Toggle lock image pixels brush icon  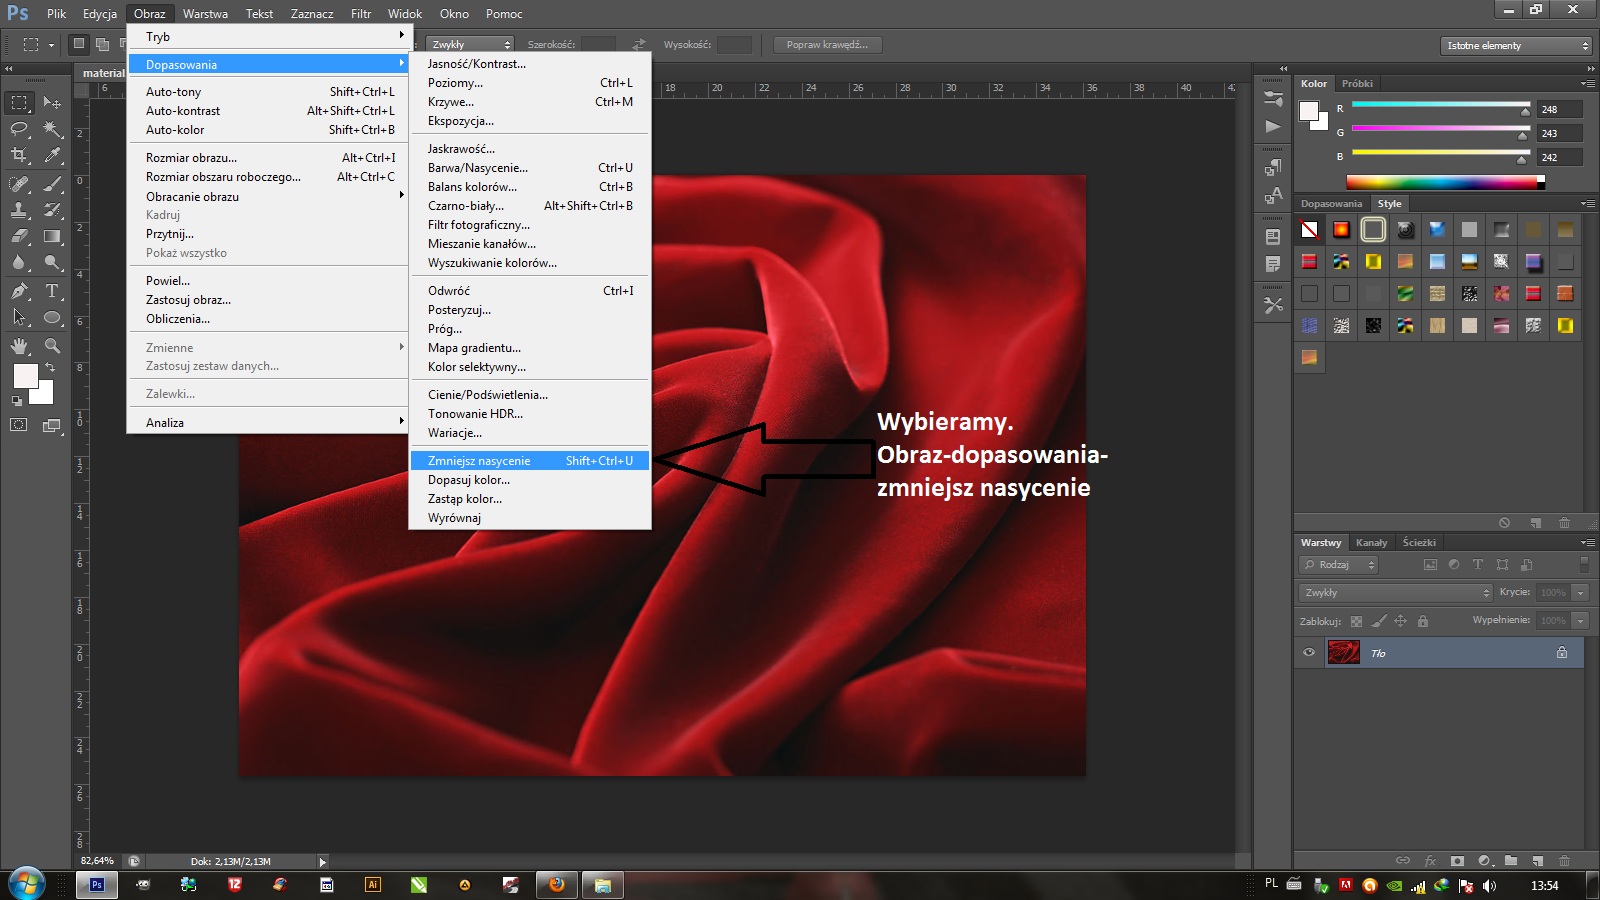click(x=1379, y=621)
